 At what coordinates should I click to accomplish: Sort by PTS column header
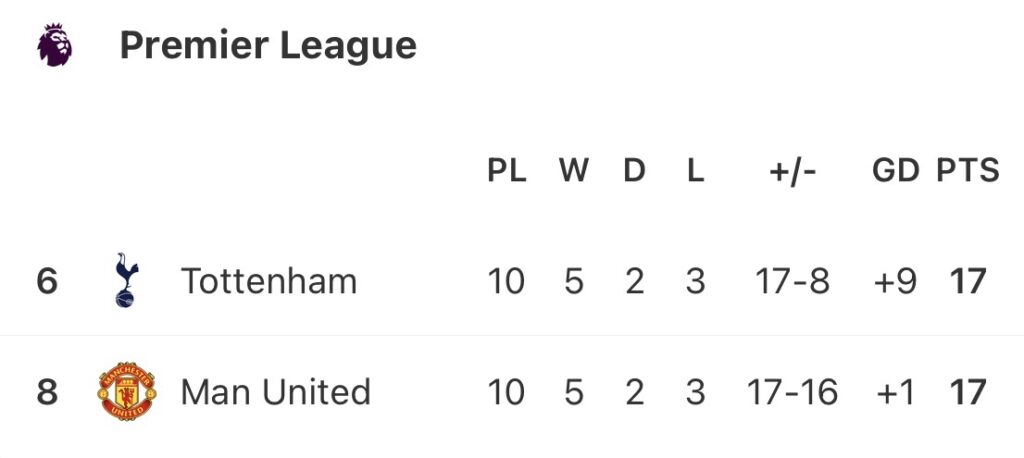tap(967, 171)
